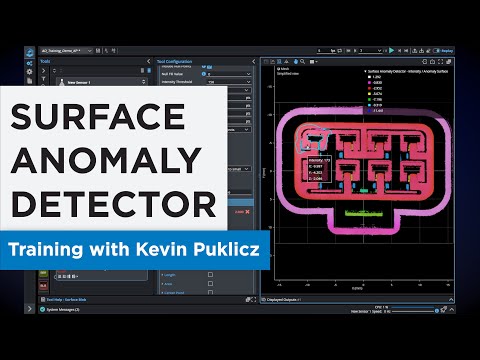Click the Mesh label in viewer

[x=285, y=69]
